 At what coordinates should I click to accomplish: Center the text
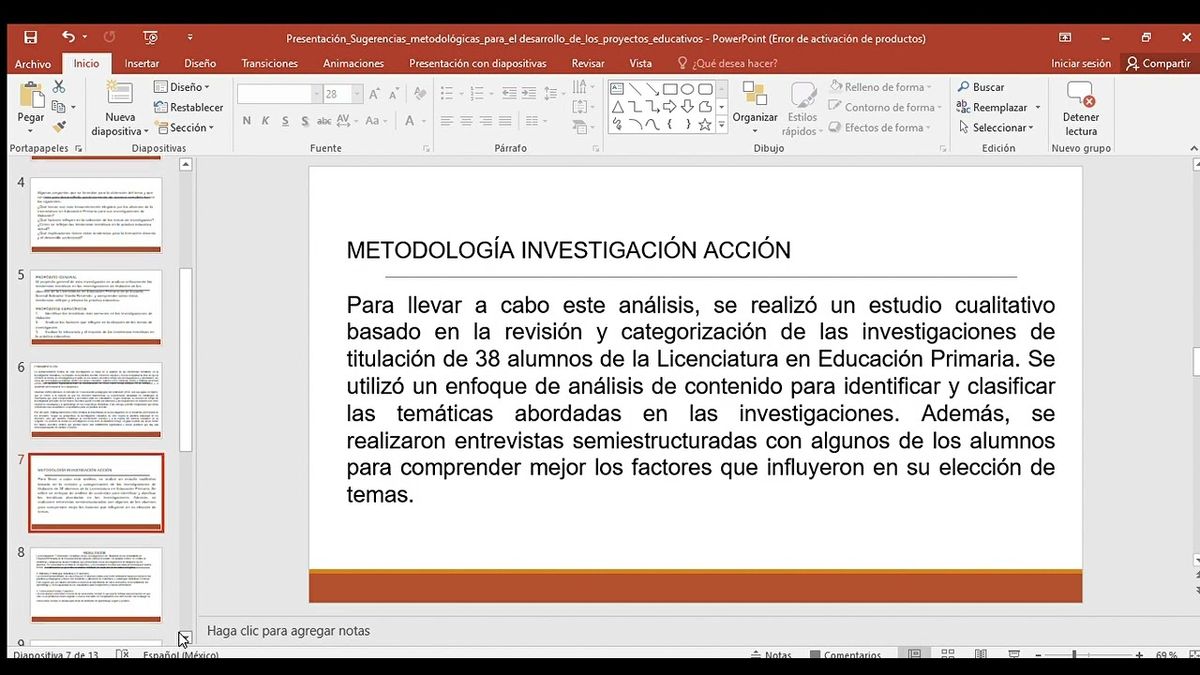pos(466,121)
